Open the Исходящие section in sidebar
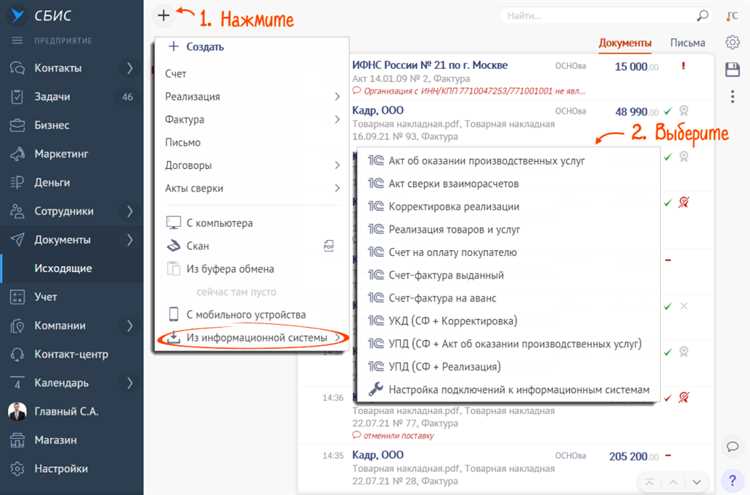750x495 pixels. pyautogui.click(x=63, y=268)
